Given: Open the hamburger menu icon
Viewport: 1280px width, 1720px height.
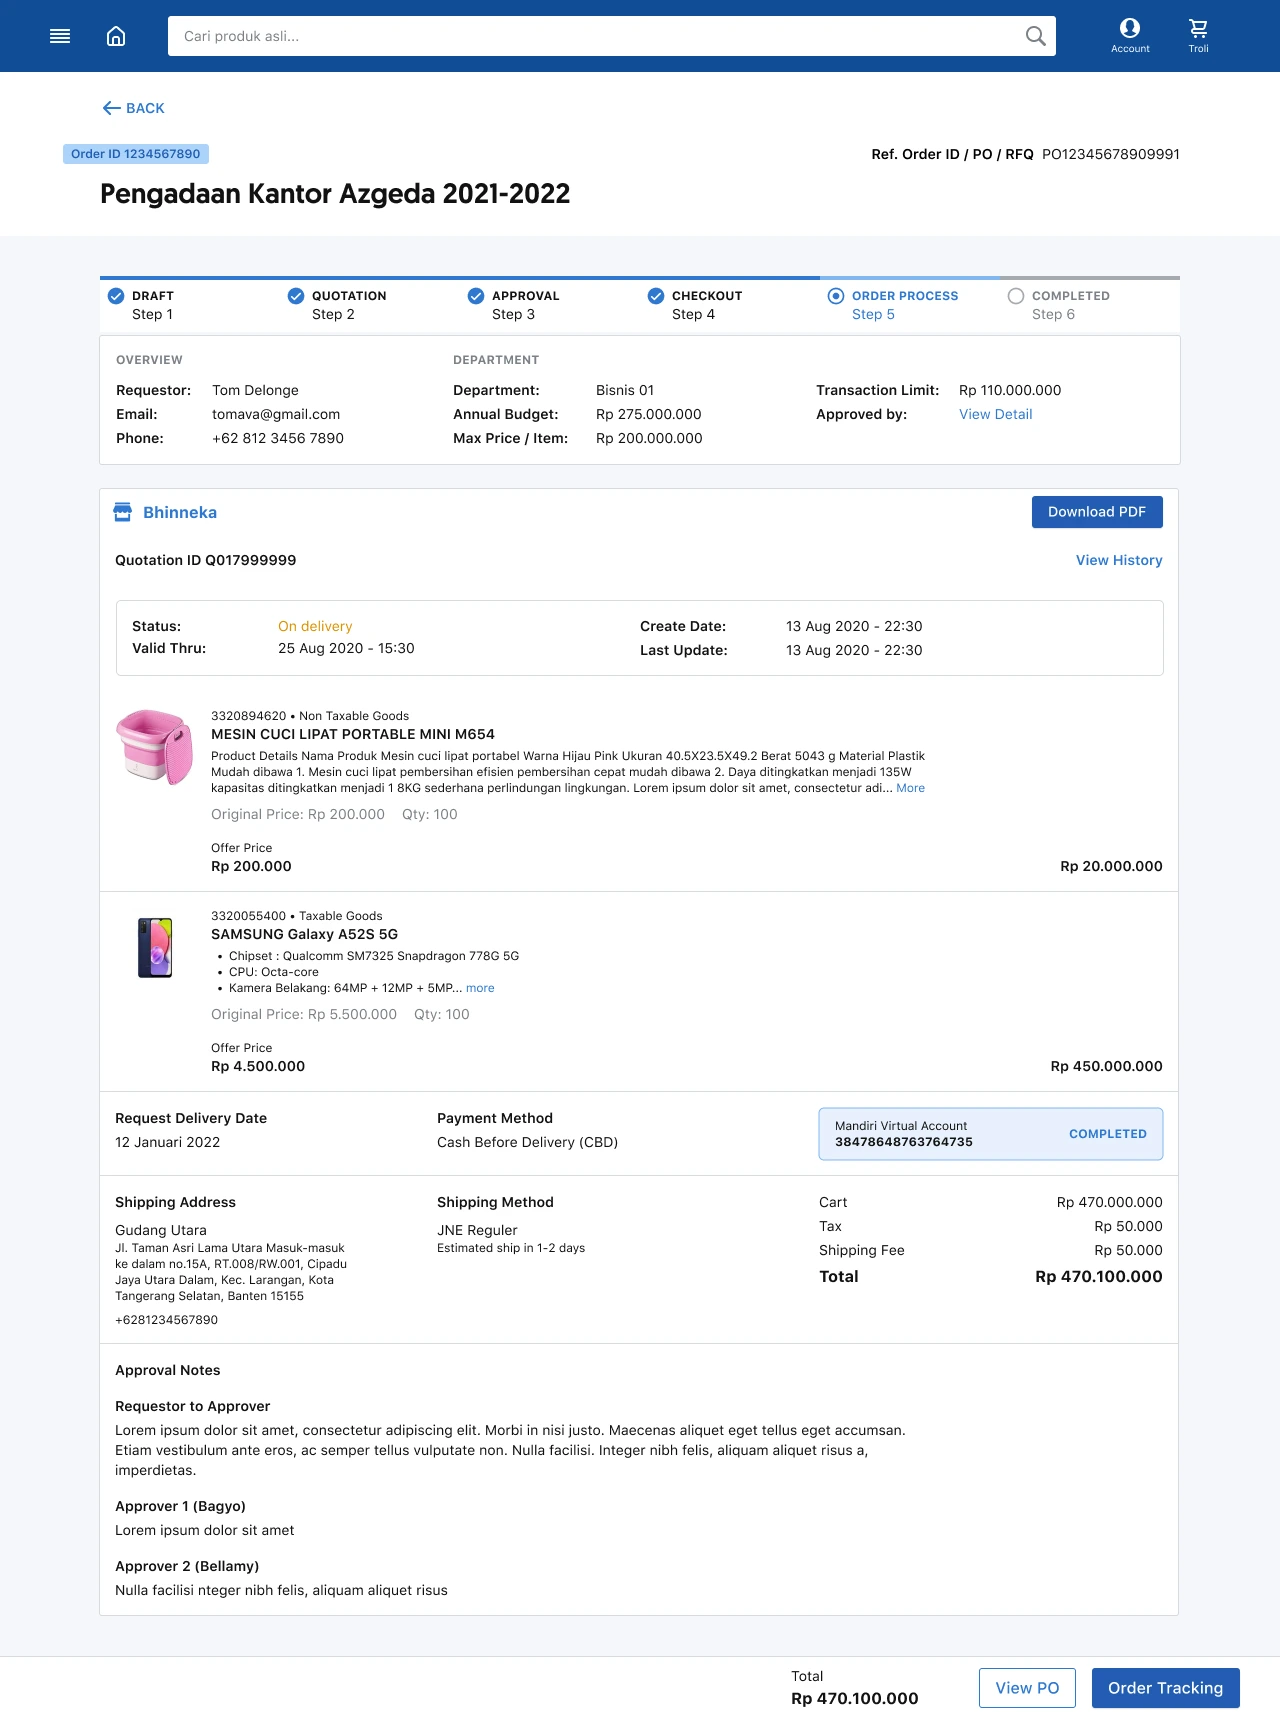Looking at the screenshot, I should [60, 36].
